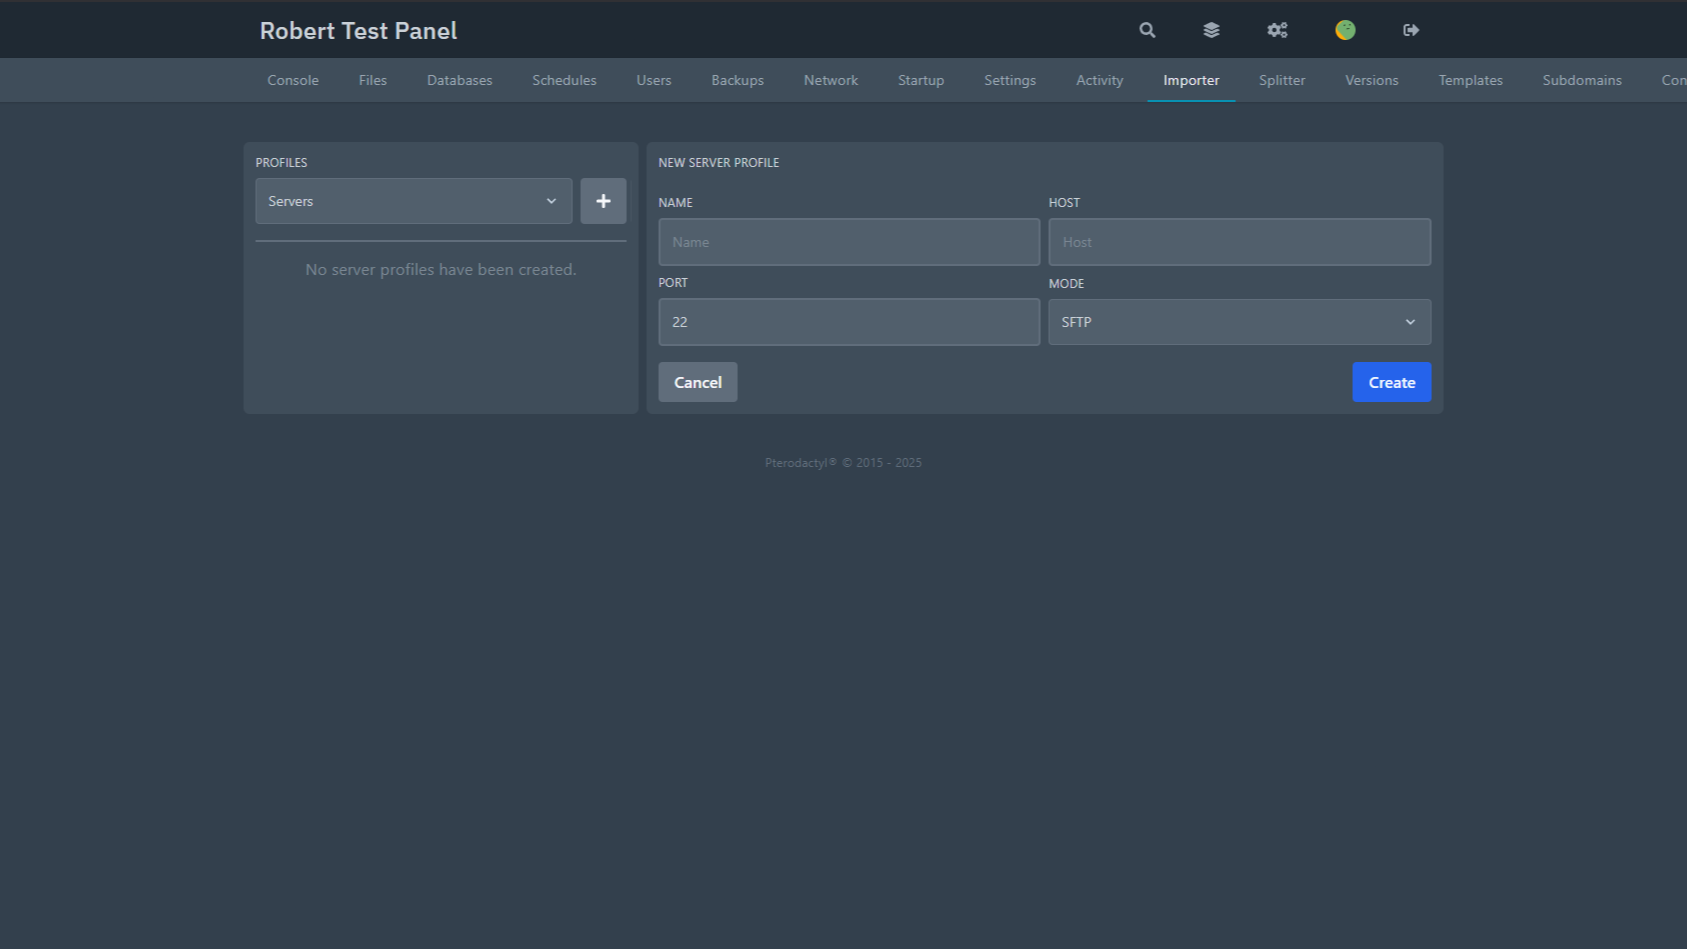The width and height of the screenshot is (1687, 949).
Task: Go to the Splitter tab
Action: point(1281,80)
